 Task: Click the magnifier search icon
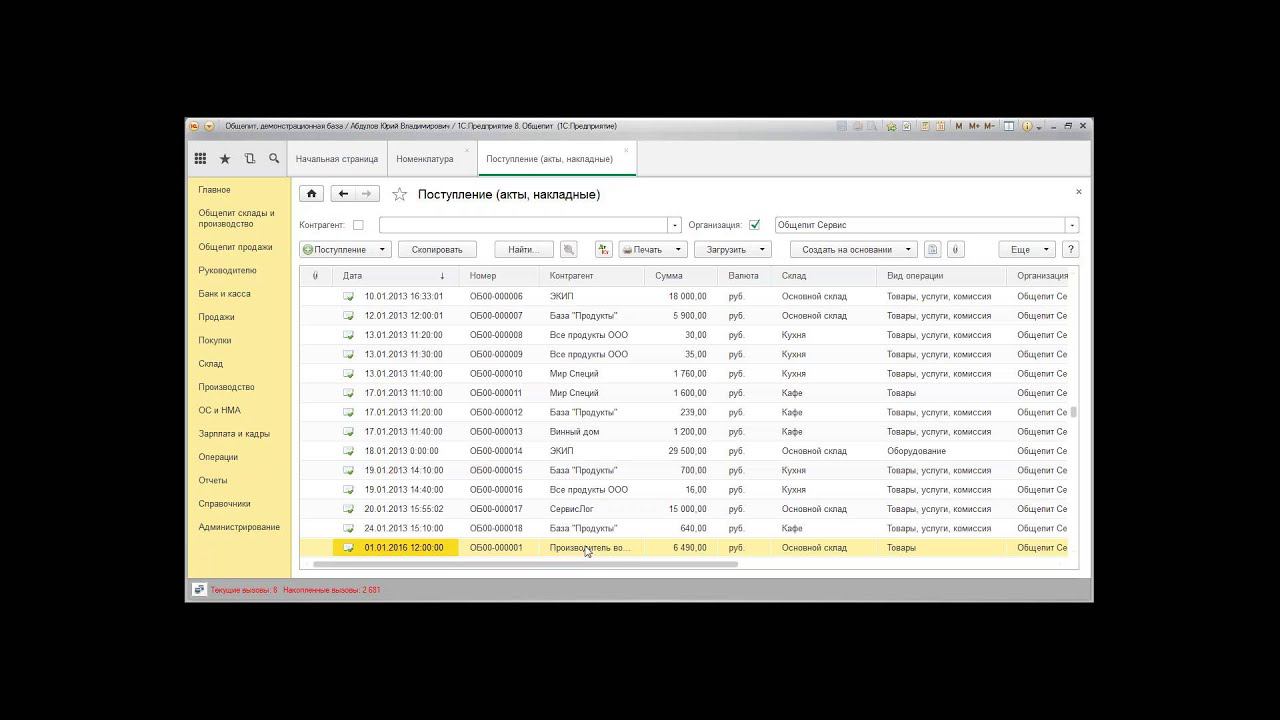click(274, 159)
